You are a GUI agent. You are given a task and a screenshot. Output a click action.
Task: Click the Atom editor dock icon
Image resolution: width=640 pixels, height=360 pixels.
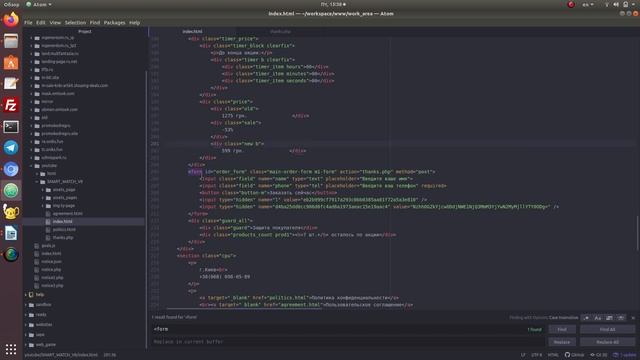pyautogui.click(x=11, y=191)
